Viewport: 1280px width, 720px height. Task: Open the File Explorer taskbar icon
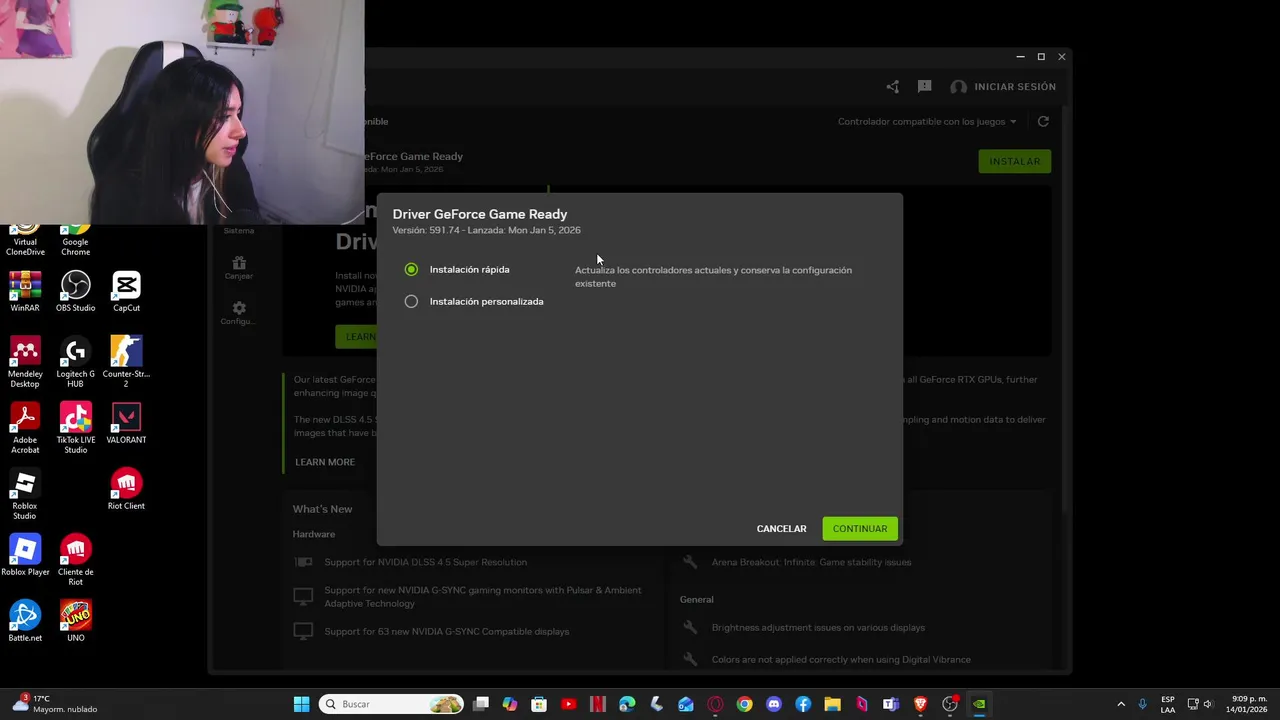pos(832,704)
